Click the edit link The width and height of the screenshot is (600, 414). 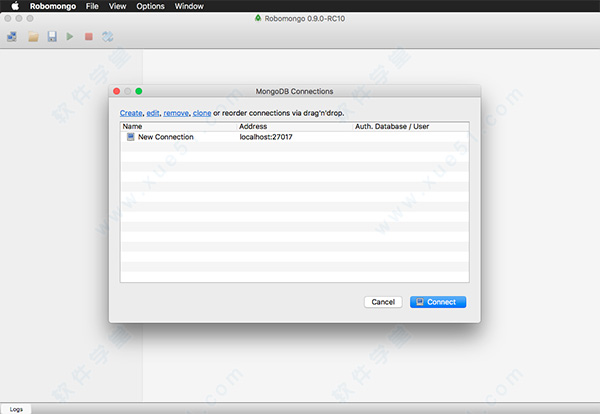(x=153, y=113)
